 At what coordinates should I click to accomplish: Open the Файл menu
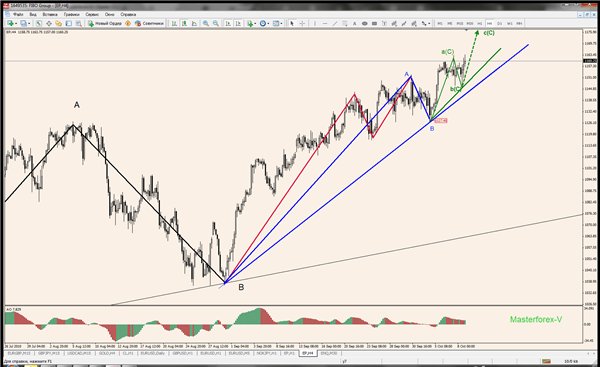(x=18, y=15)
